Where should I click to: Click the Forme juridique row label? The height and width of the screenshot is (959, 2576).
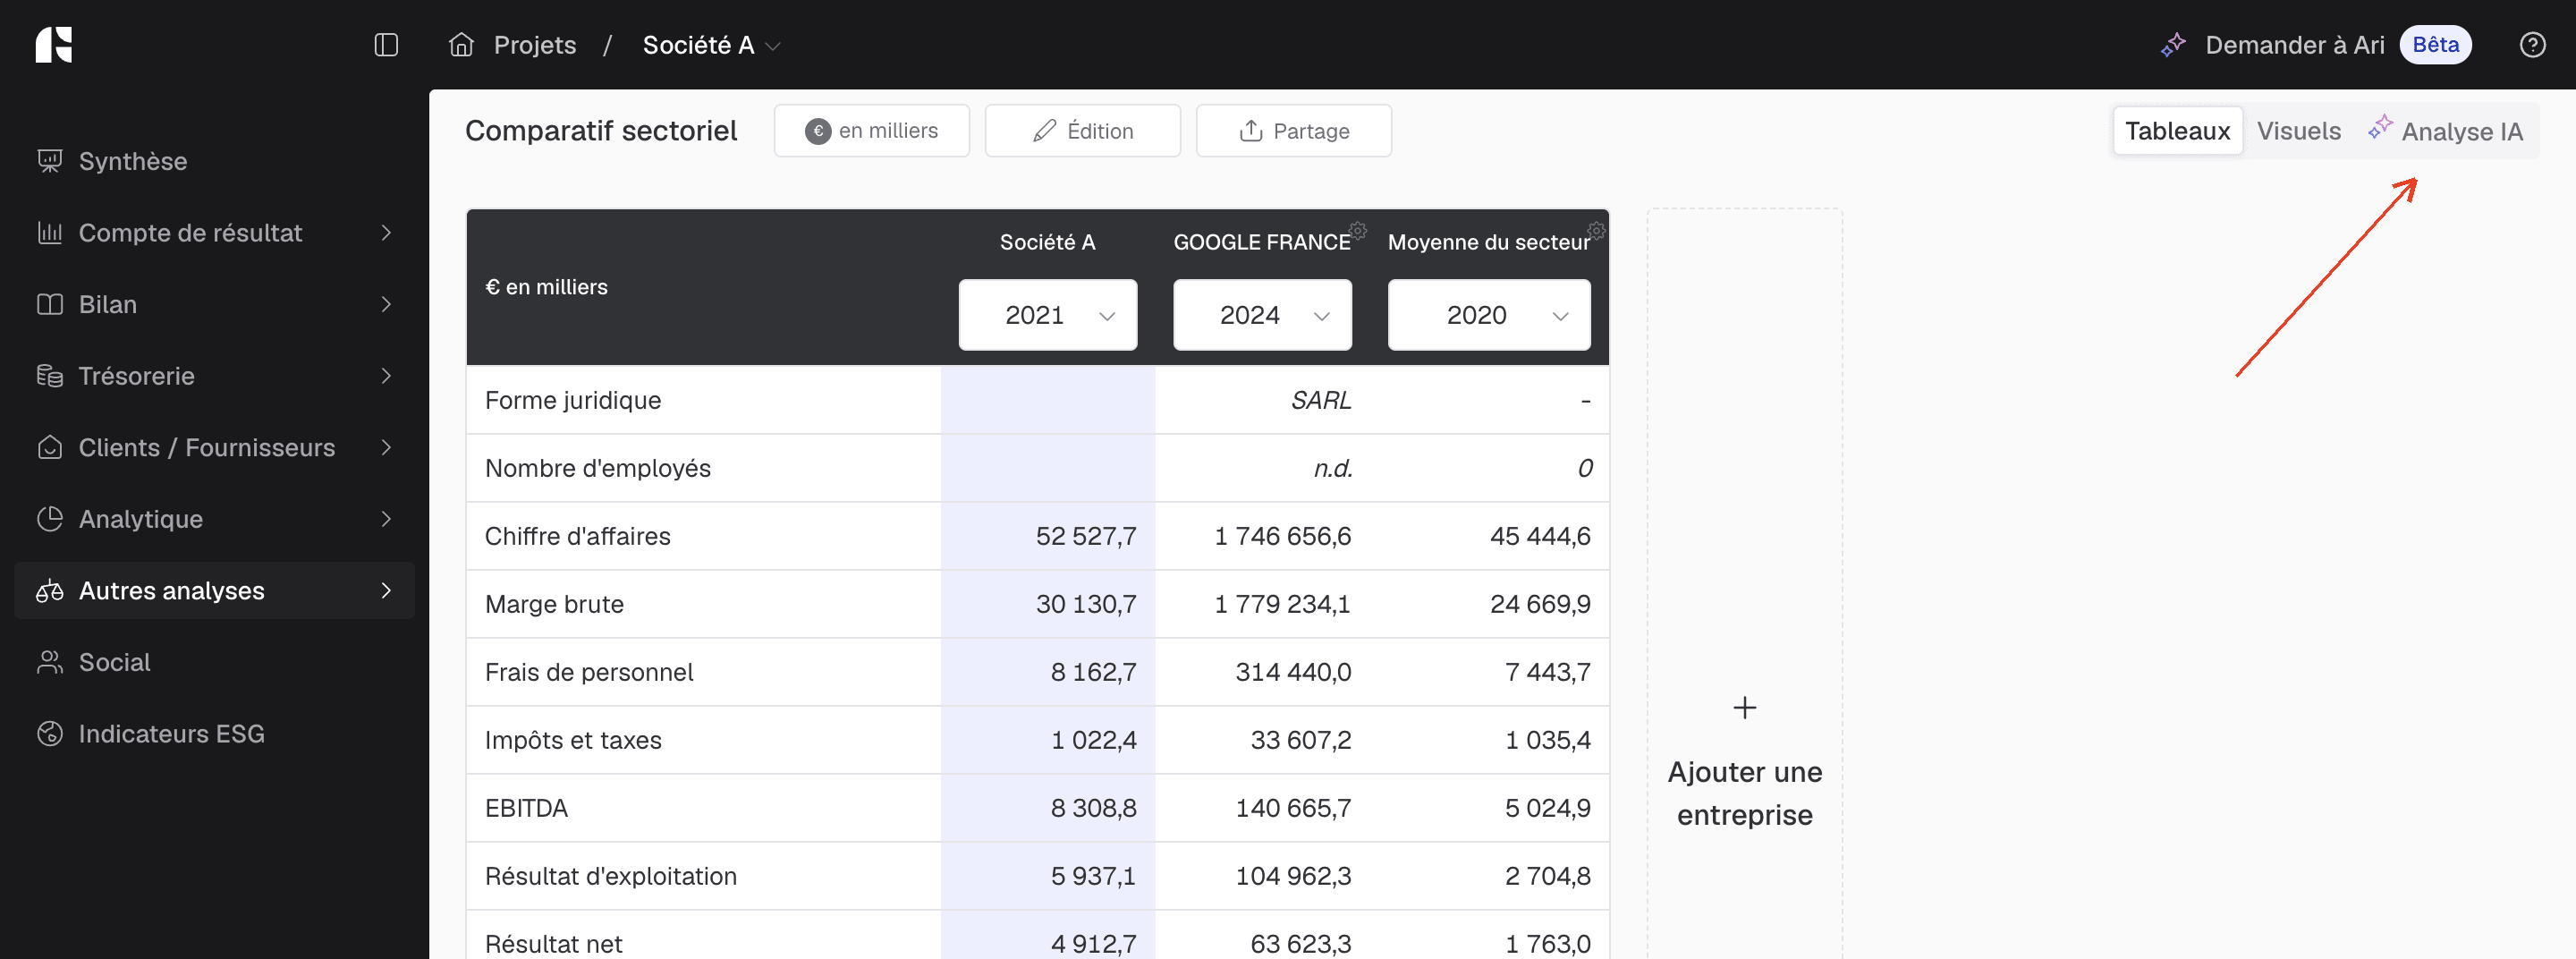tap(573, 400)
